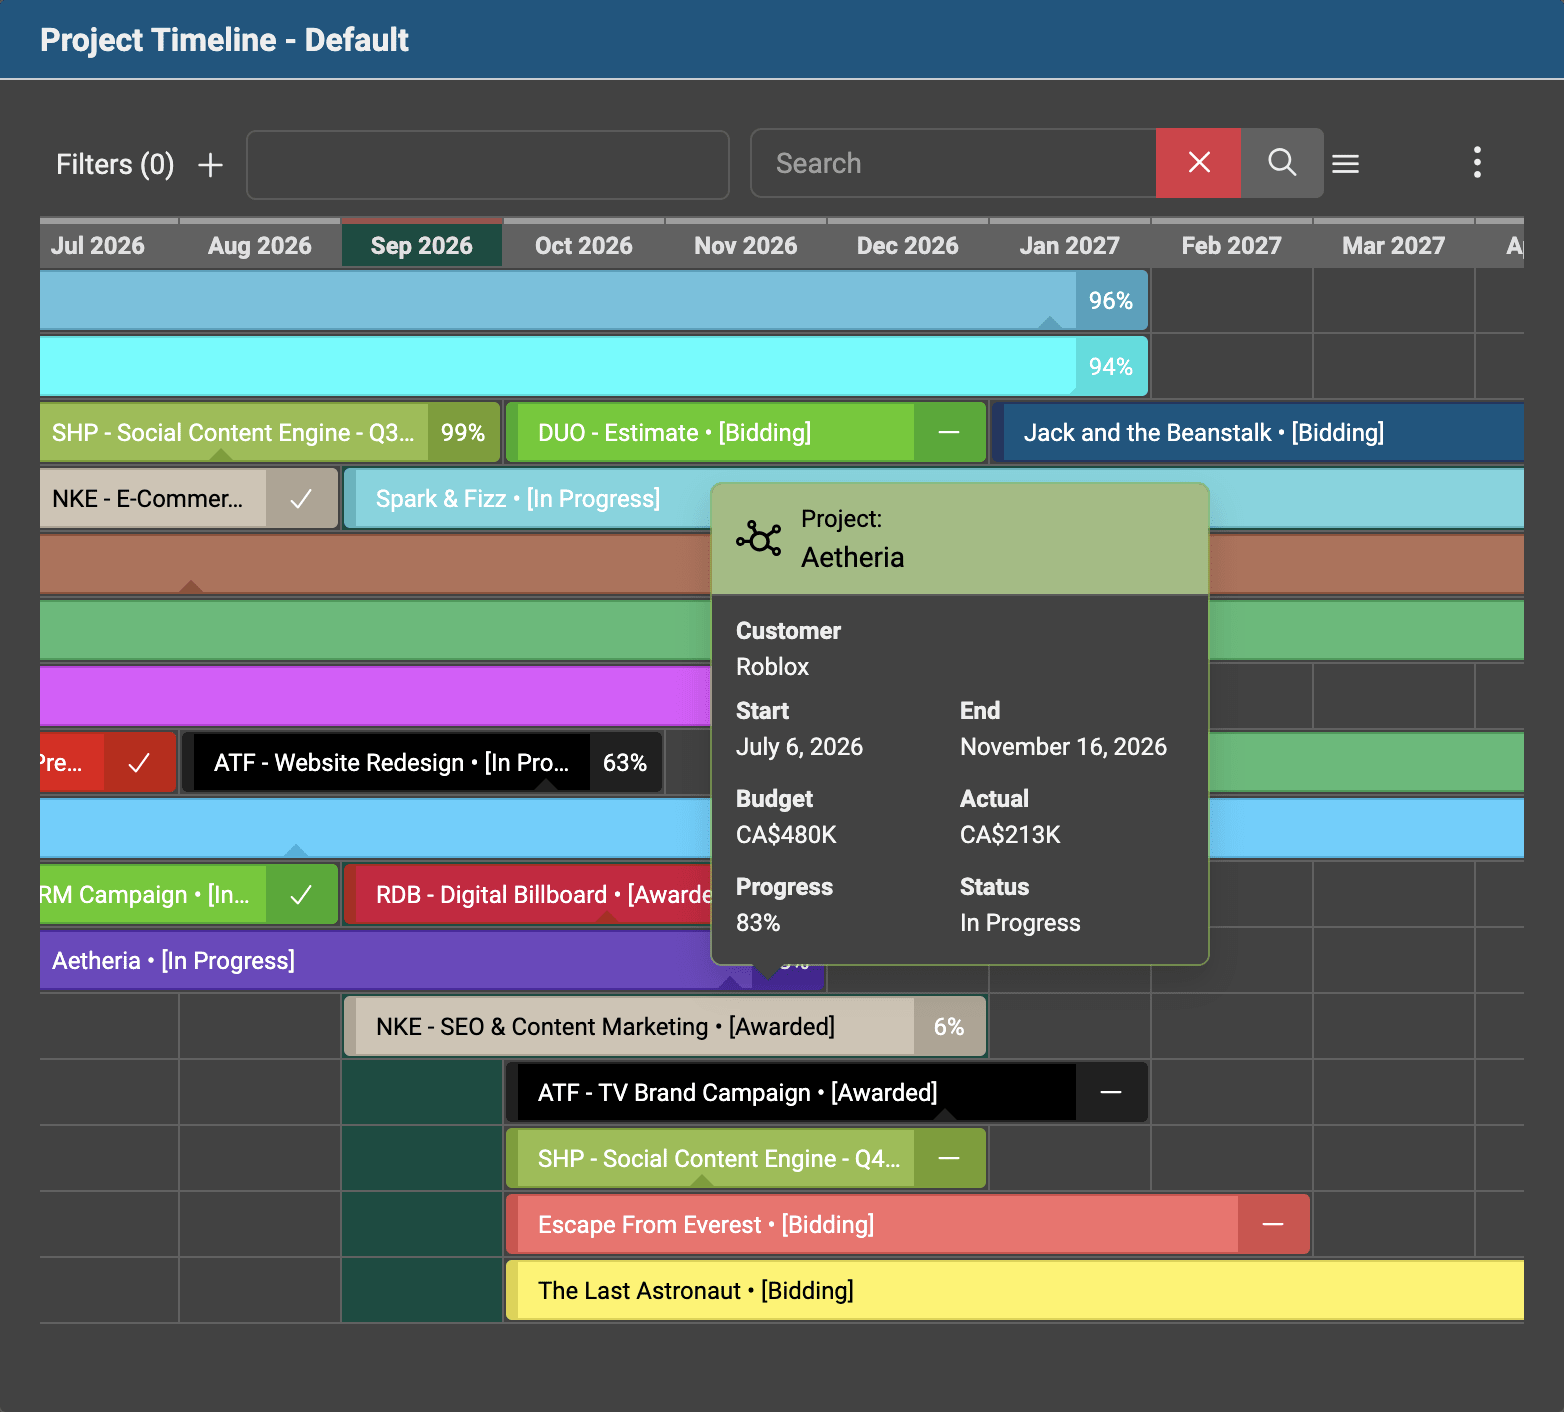Click the July 6, 2026 start date
This screenshot has height=1412, width=1564.
coord(799,747)
